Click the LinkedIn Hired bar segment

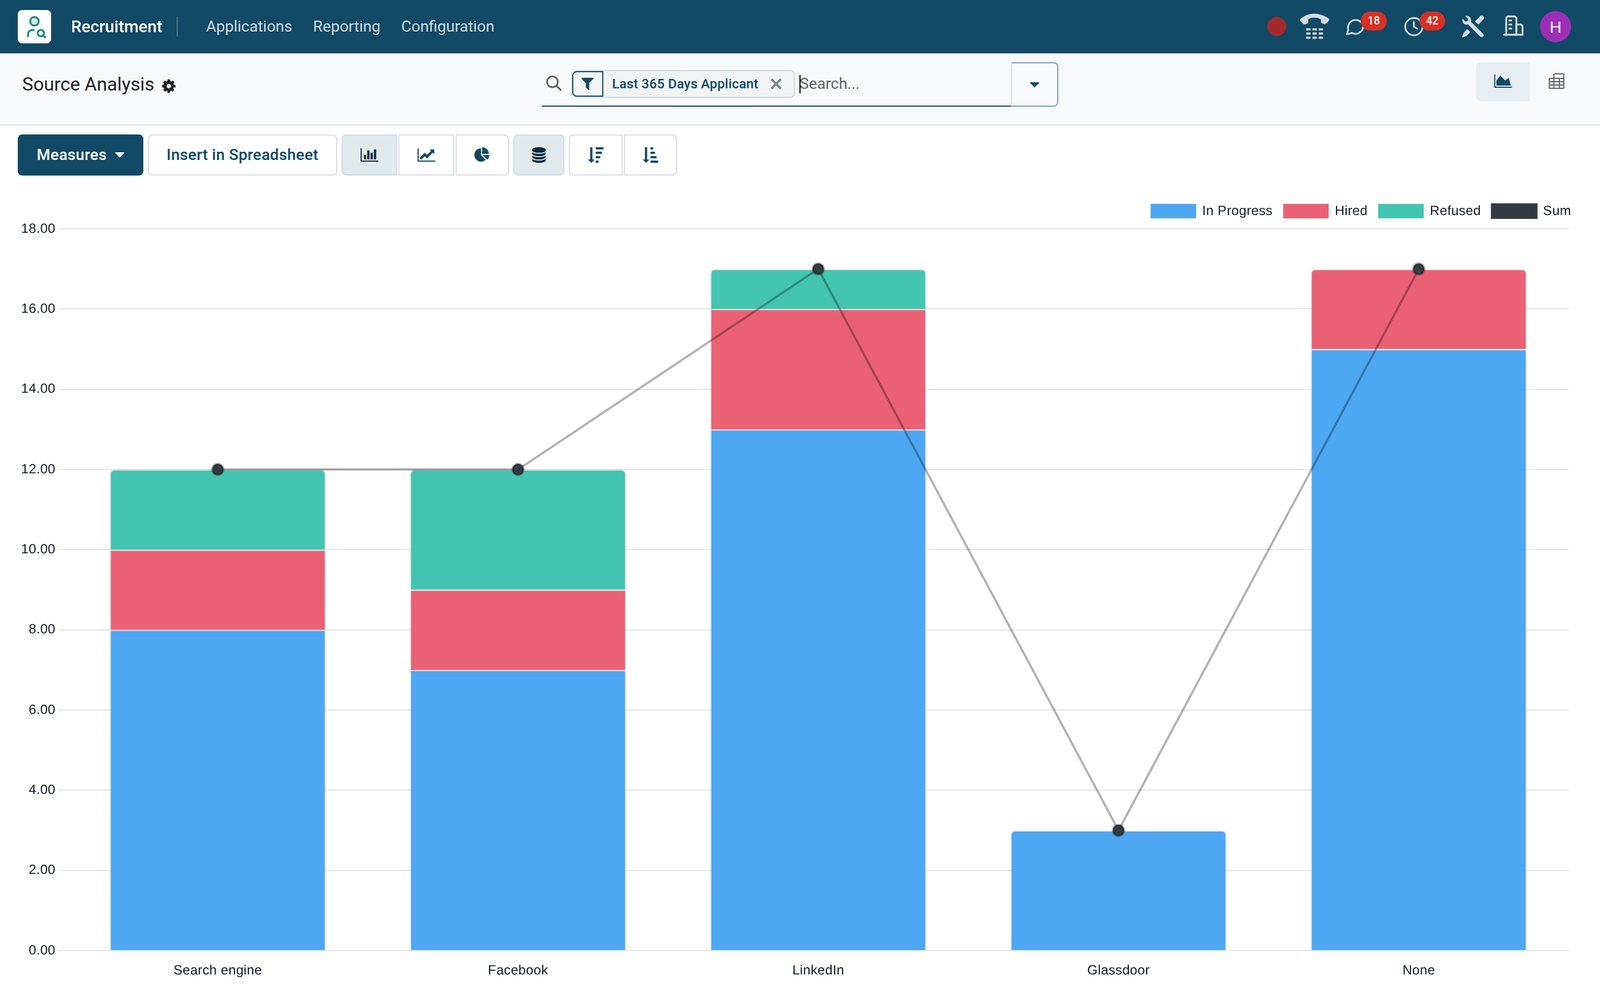pyautogui.click(x=818, y=370)
